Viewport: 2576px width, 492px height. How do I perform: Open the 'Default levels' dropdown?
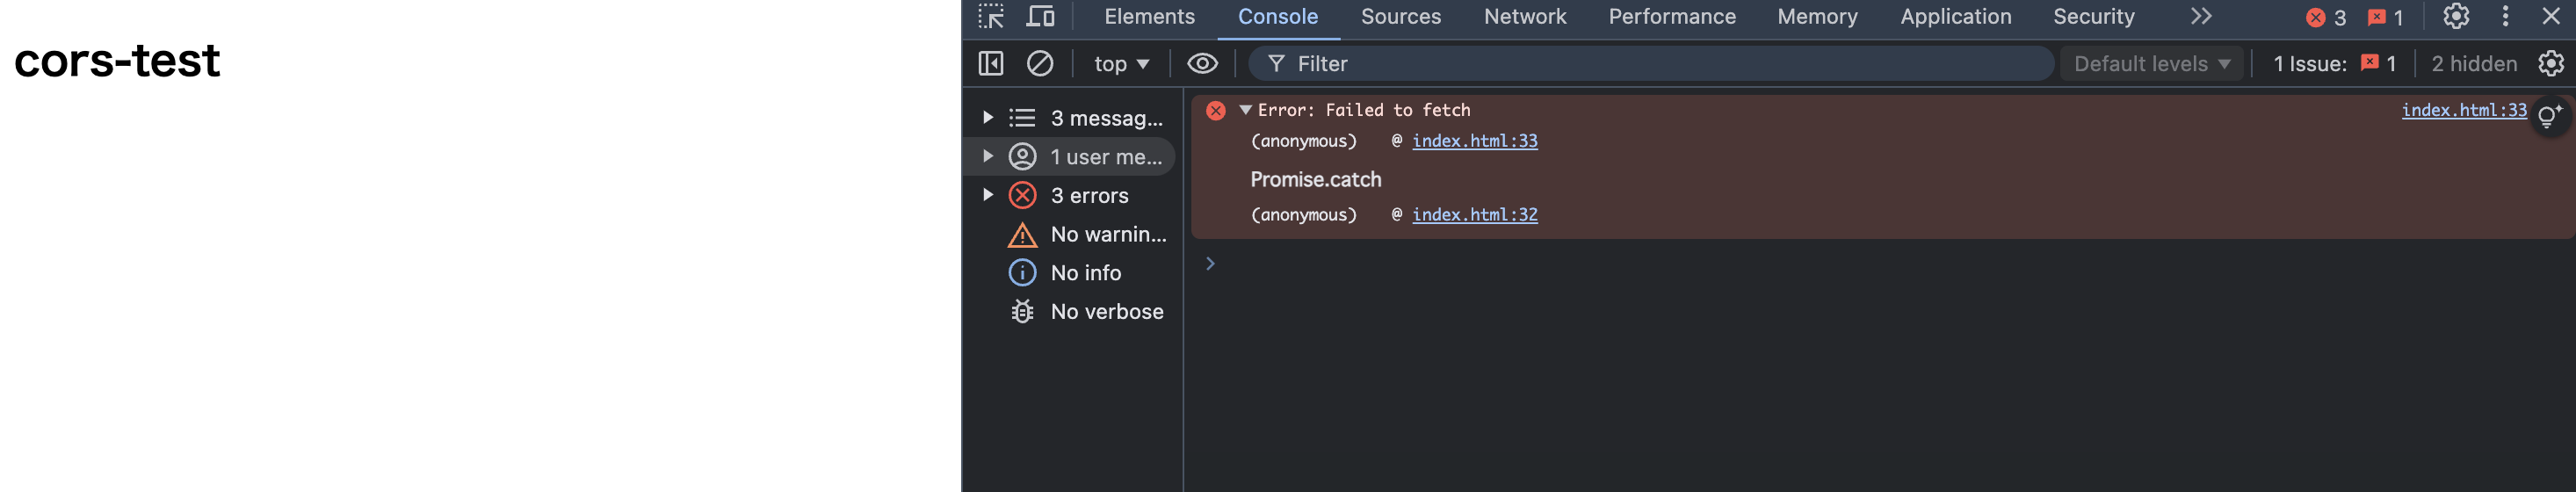point(2152,64)
